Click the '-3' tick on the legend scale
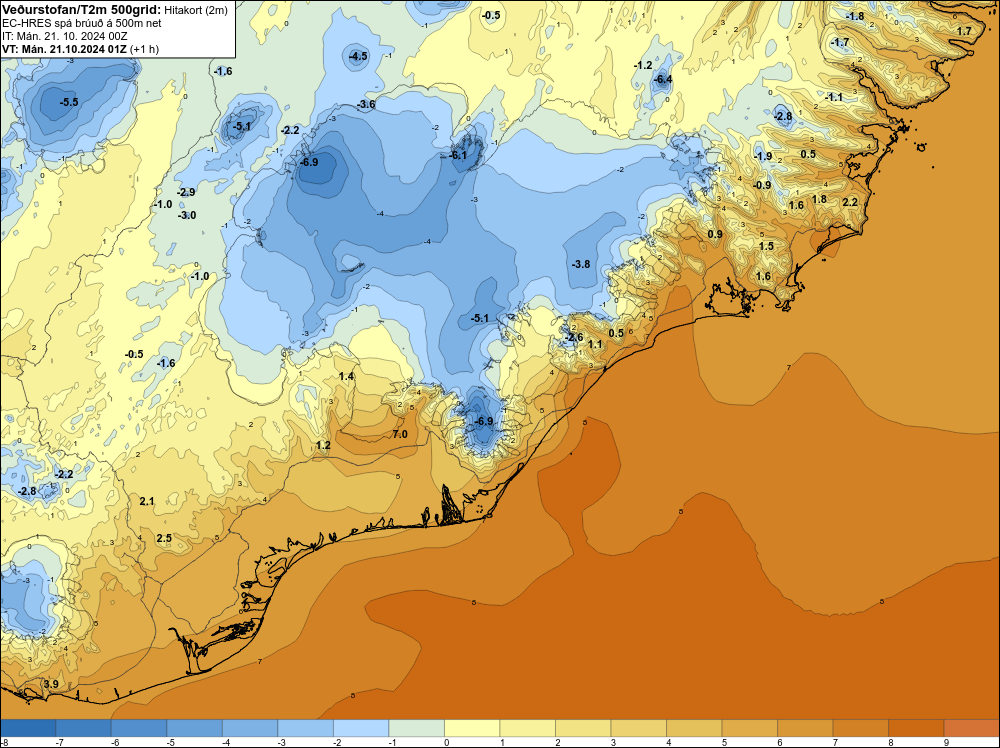1000x748 pixels. [x=283, y=742]
